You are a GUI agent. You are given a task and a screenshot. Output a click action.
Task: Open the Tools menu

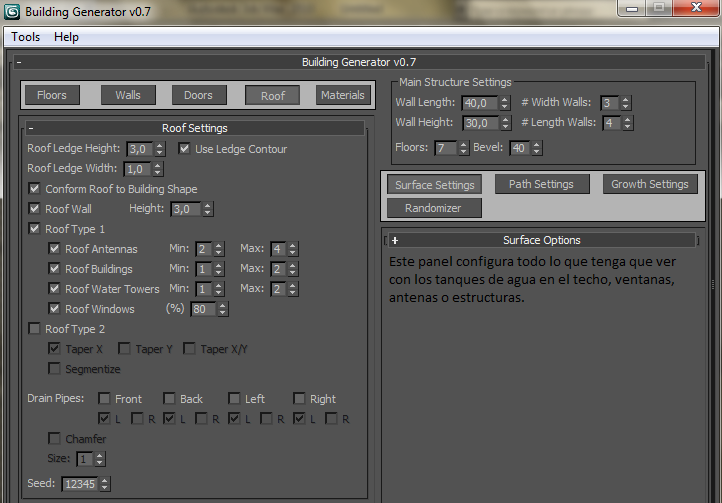point(26,37)
